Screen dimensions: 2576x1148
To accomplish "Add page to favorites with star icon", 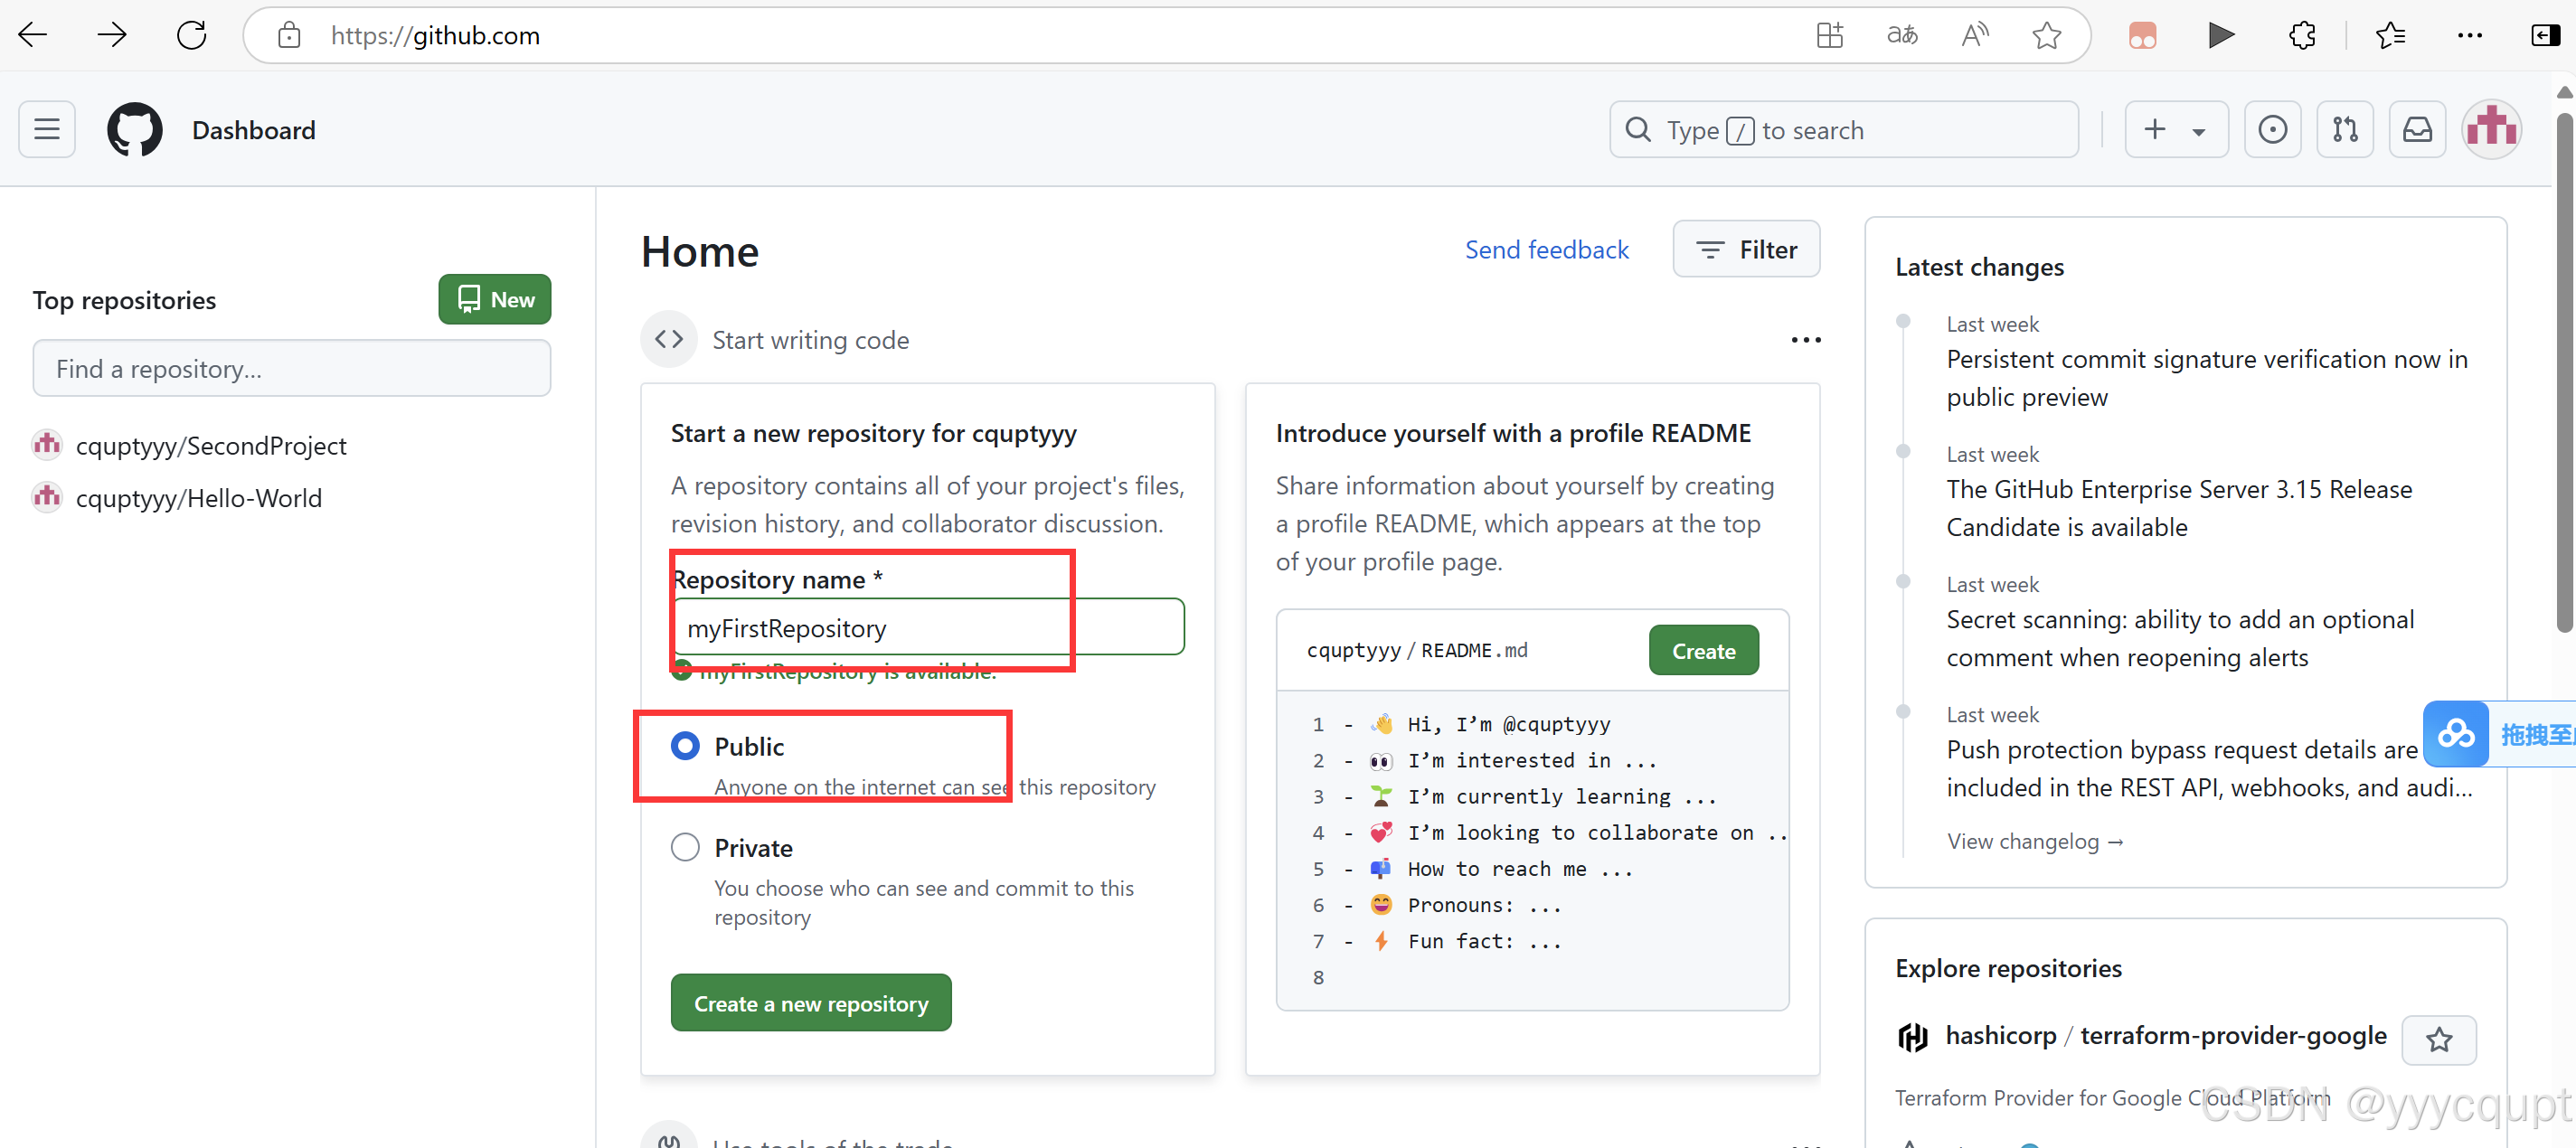I will point(2046,36).
